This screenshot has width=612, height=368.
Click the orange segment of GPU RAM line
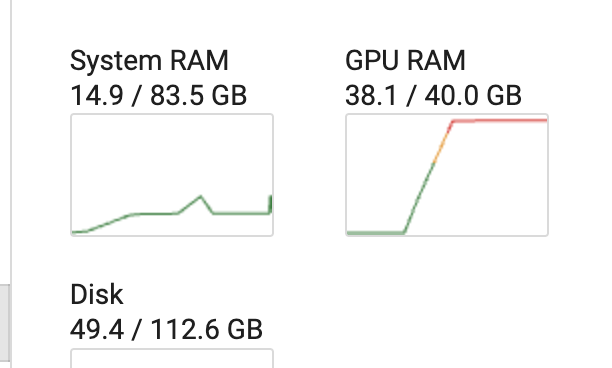(443, 142)
